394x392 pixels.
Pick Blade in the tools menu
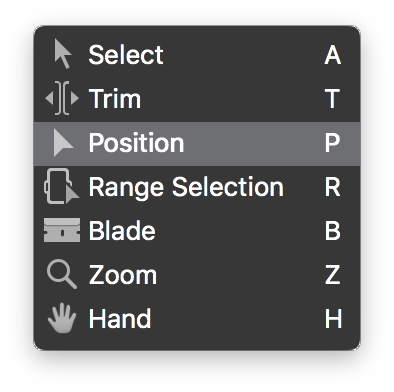(x=197, y=231)
